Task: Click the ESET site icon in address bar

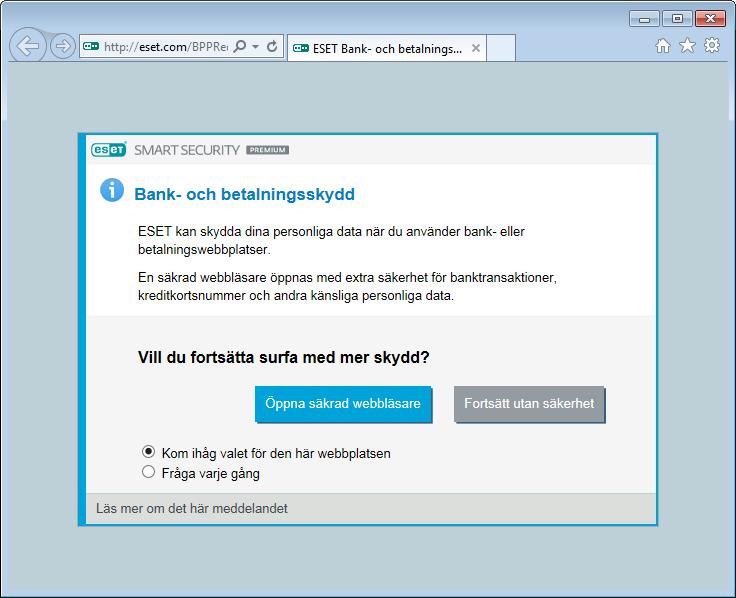Action: click(x=91, y=46)
